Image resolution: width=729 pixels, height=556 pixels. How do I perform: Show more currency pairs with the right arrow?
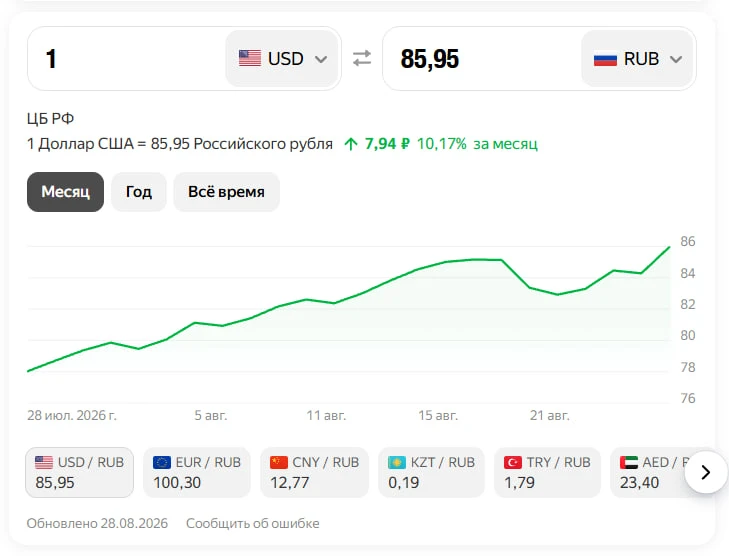[x=706, y=472]
